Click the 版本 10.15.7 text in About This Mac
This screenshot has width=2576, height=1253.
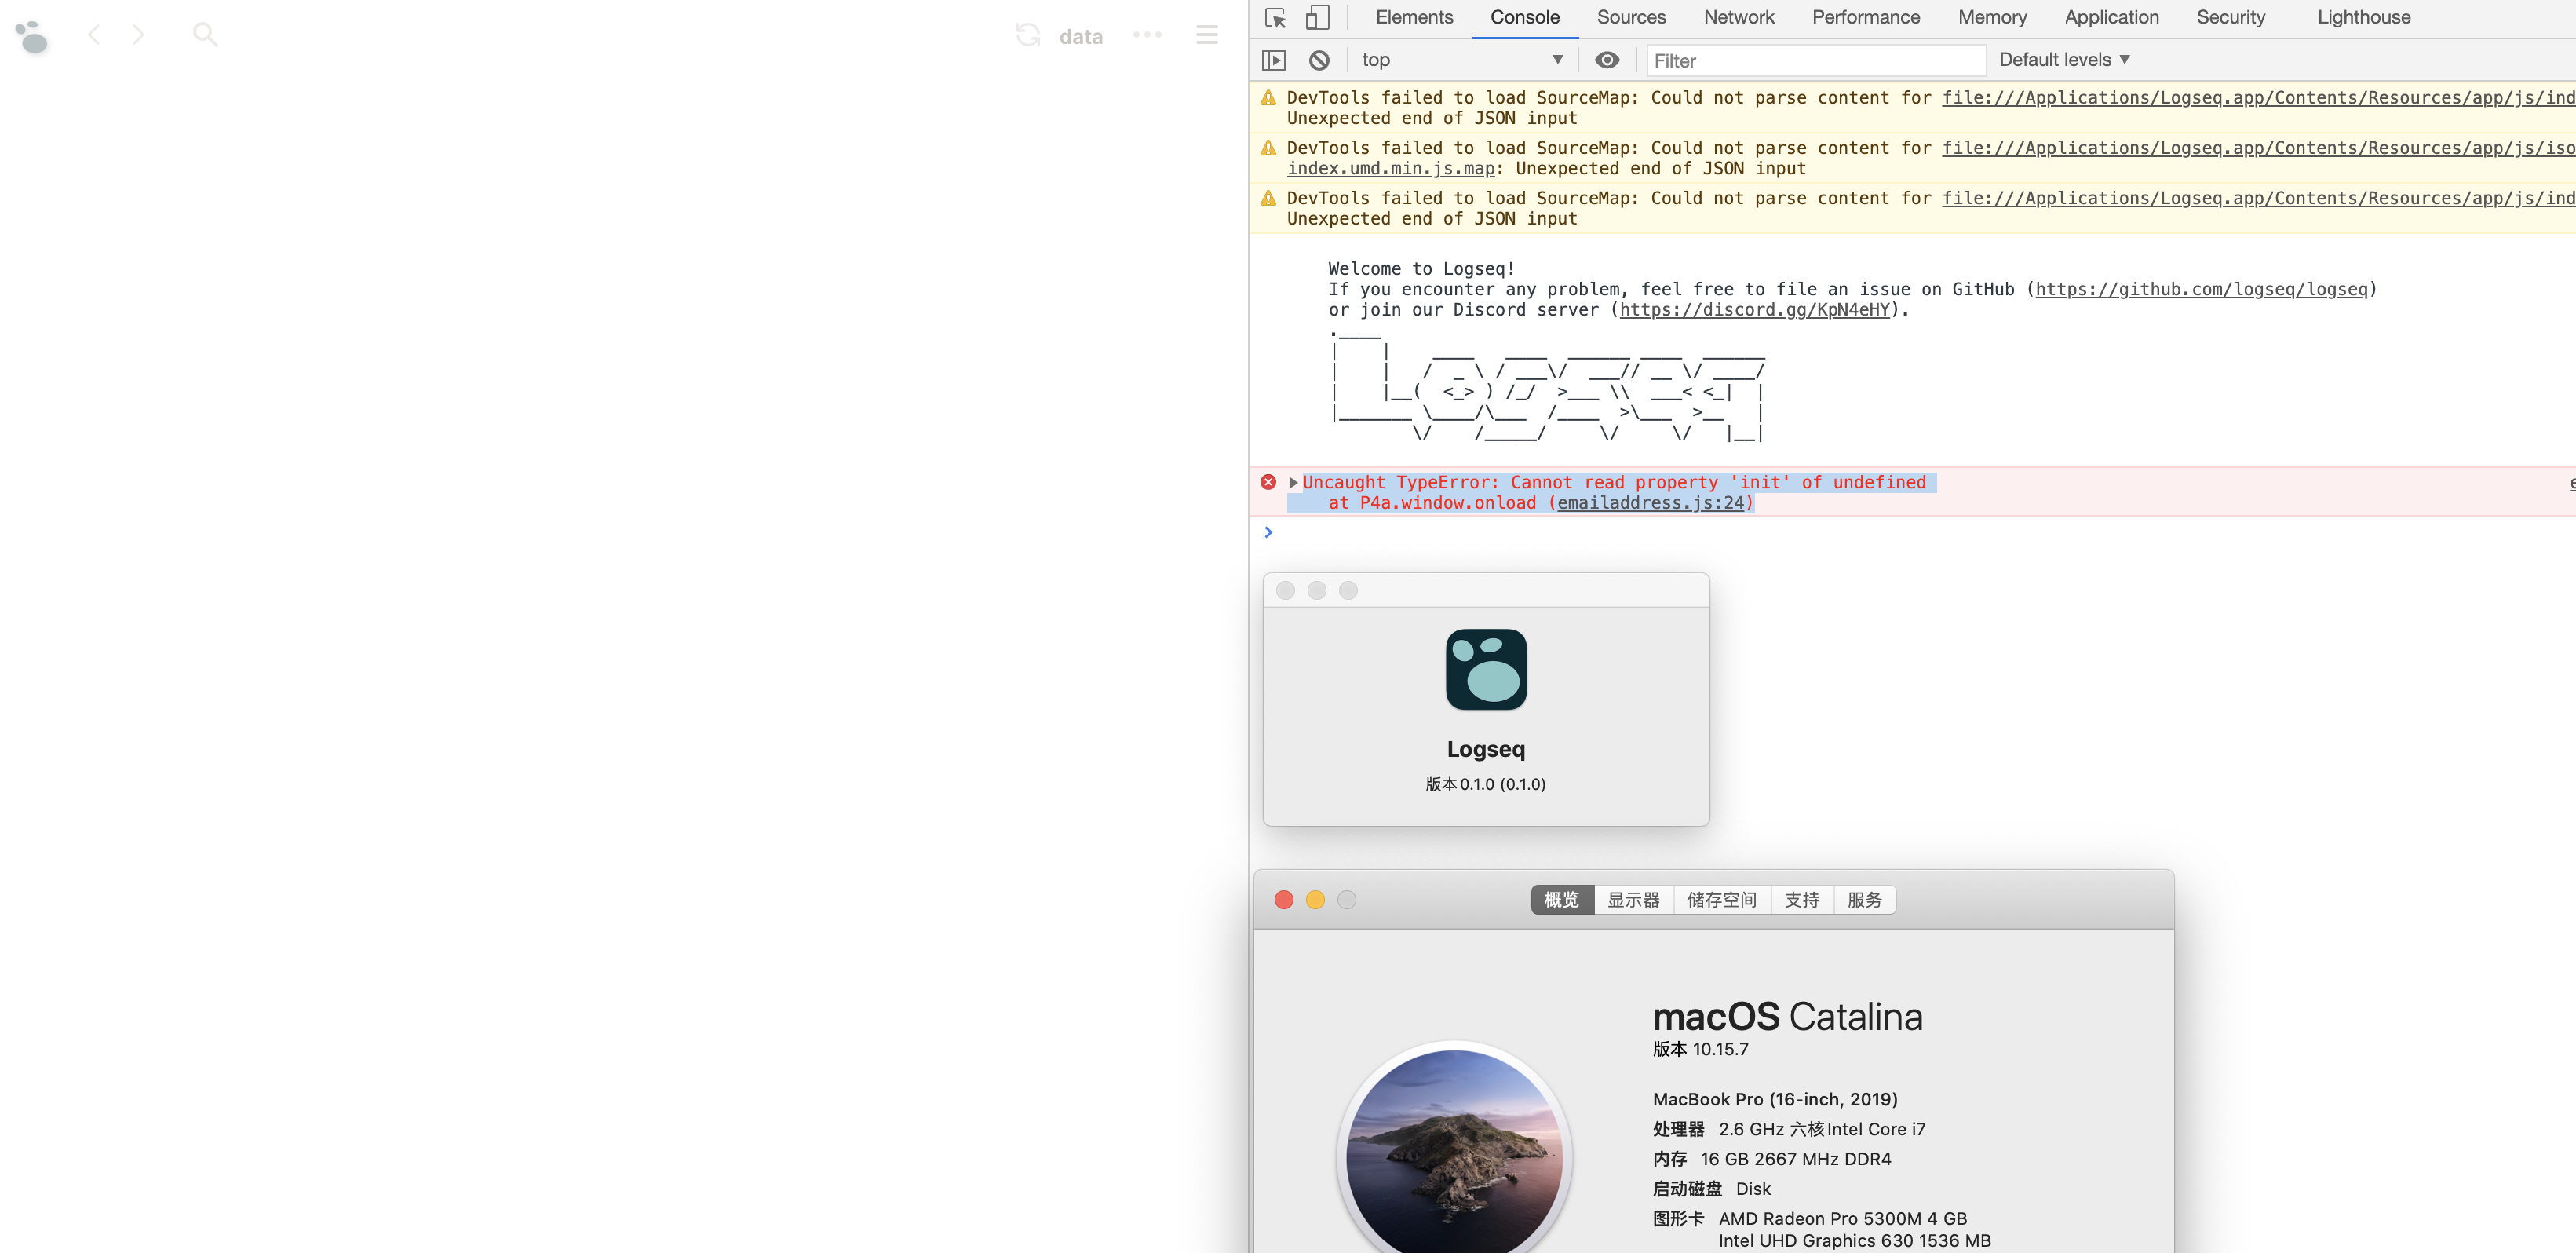coord(1700,1049)
